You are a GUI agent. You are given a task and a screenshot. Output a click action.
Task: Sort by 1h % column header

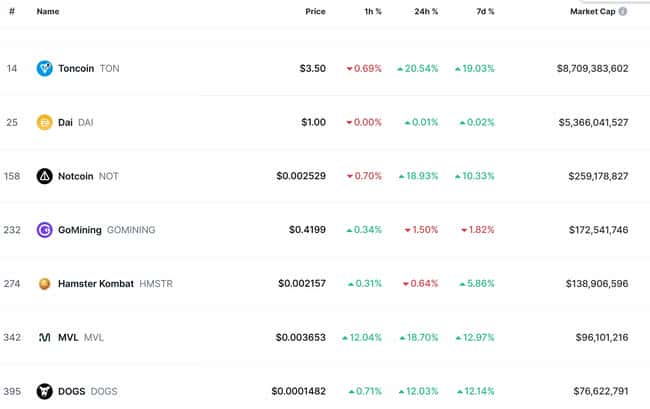click(371, 12)
